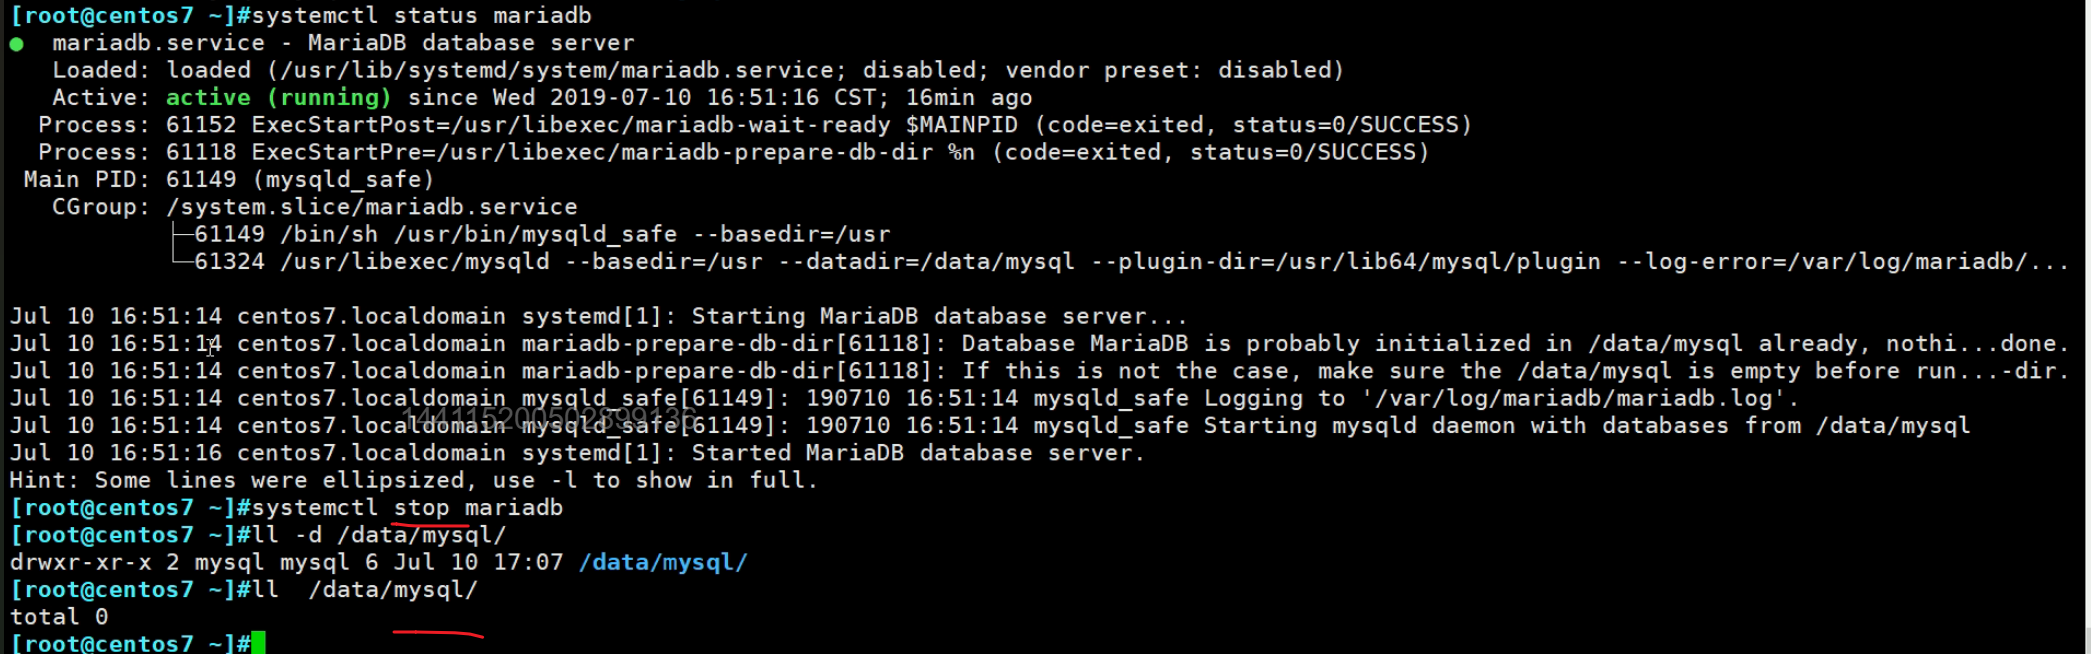Click the "ll -d /data/mysql/" command
The height and width of the screenshot is (654, 2091).
pyautogui.click(x=379, y=535)
